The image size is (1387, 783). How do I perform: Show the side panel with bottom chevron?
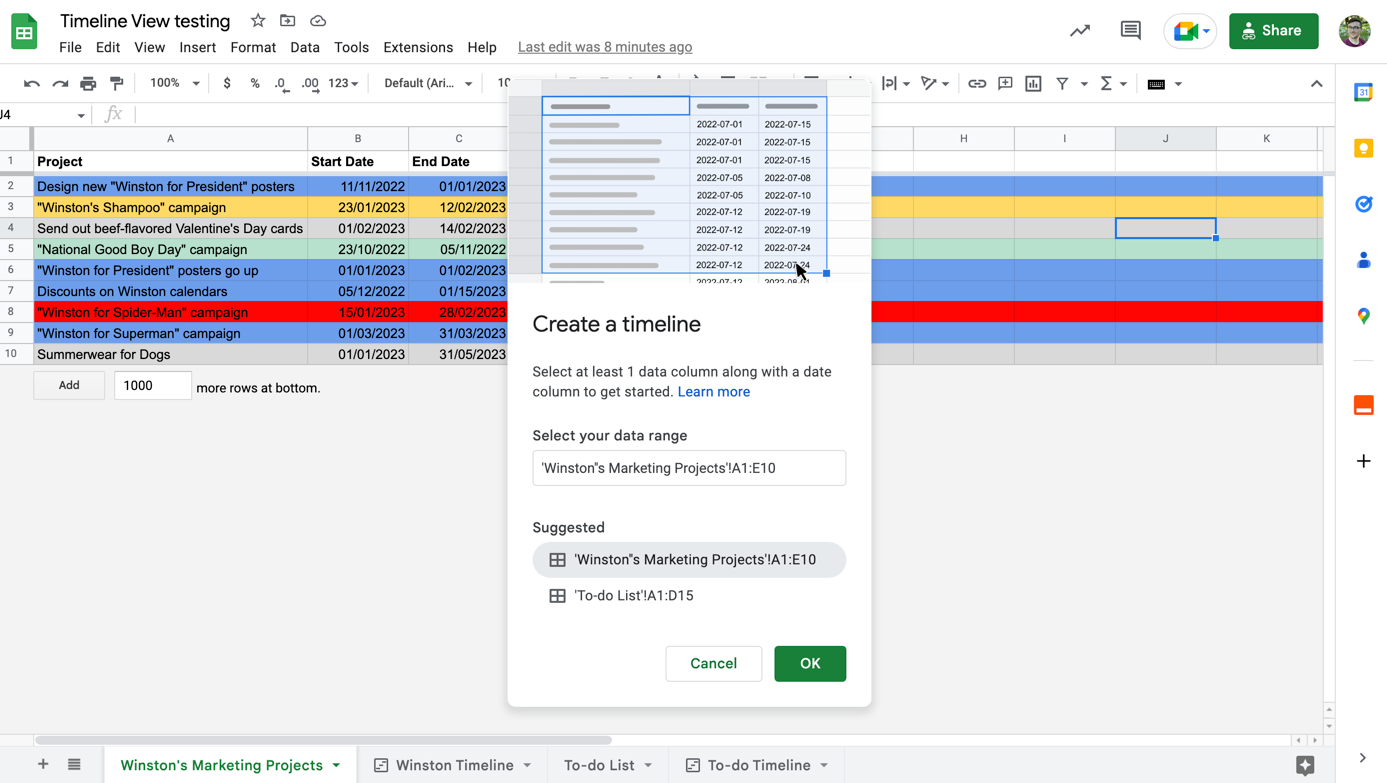tap(1362, 758)
